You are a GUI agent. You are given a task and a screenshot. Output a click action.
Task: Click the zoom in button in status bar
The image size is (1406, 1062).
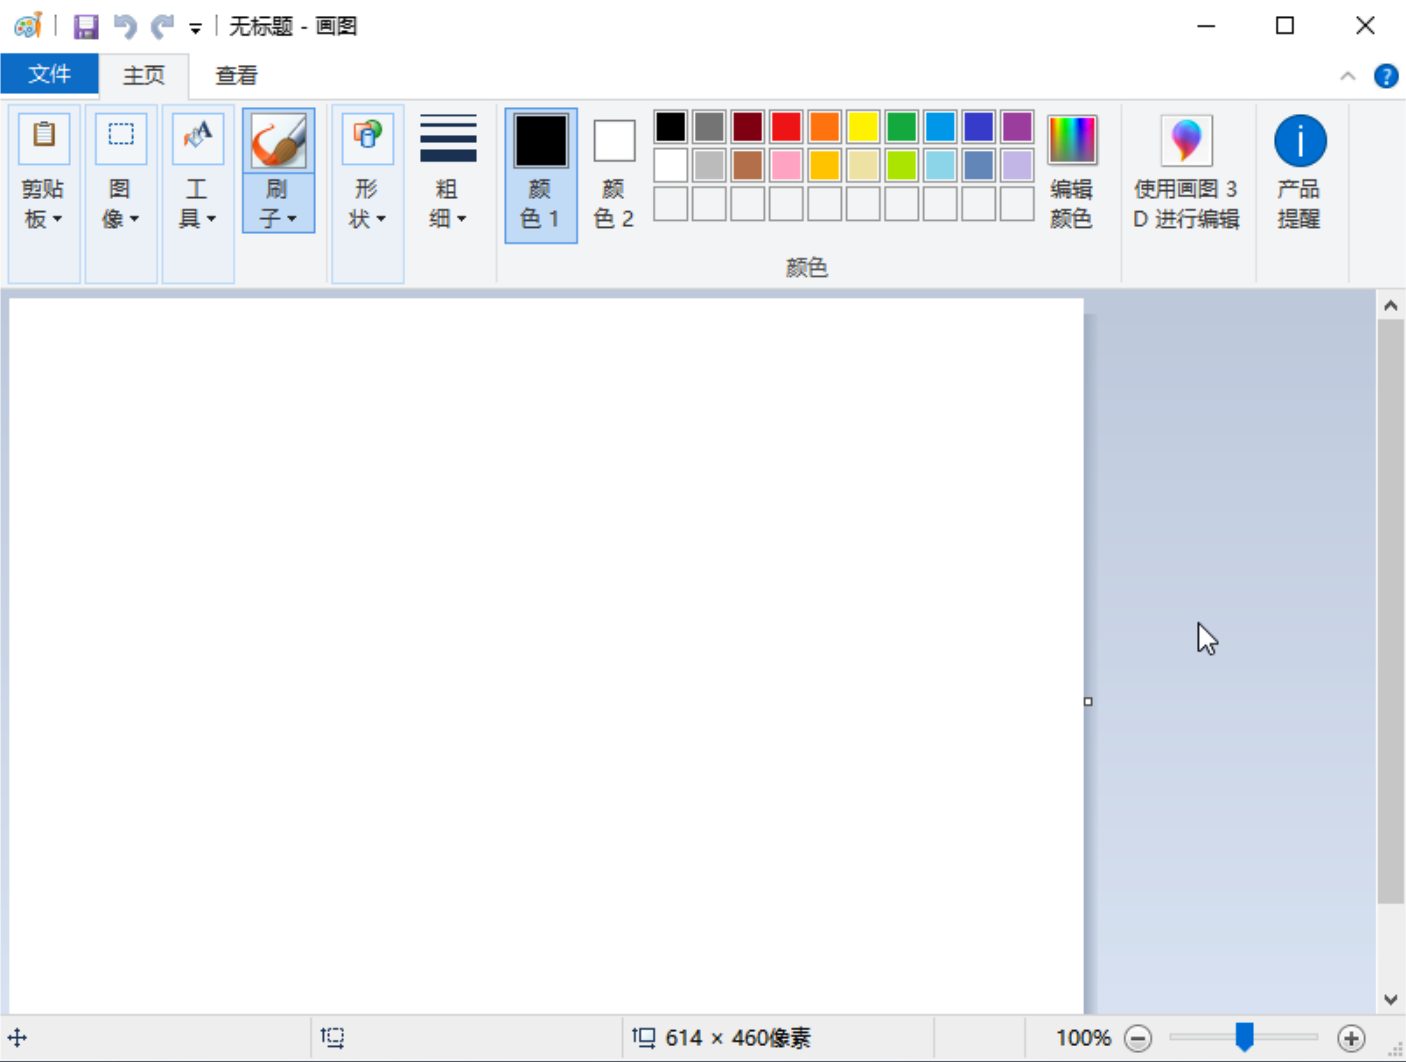click(x=1351, y=1038)
